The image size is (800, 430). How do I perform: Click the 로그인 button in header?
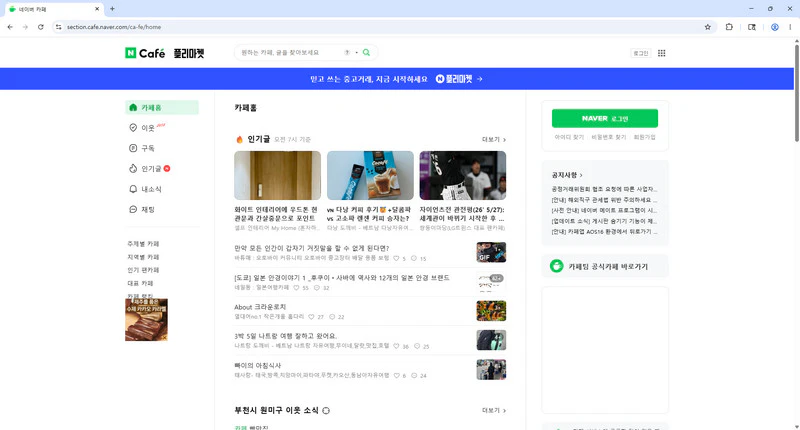641,53
